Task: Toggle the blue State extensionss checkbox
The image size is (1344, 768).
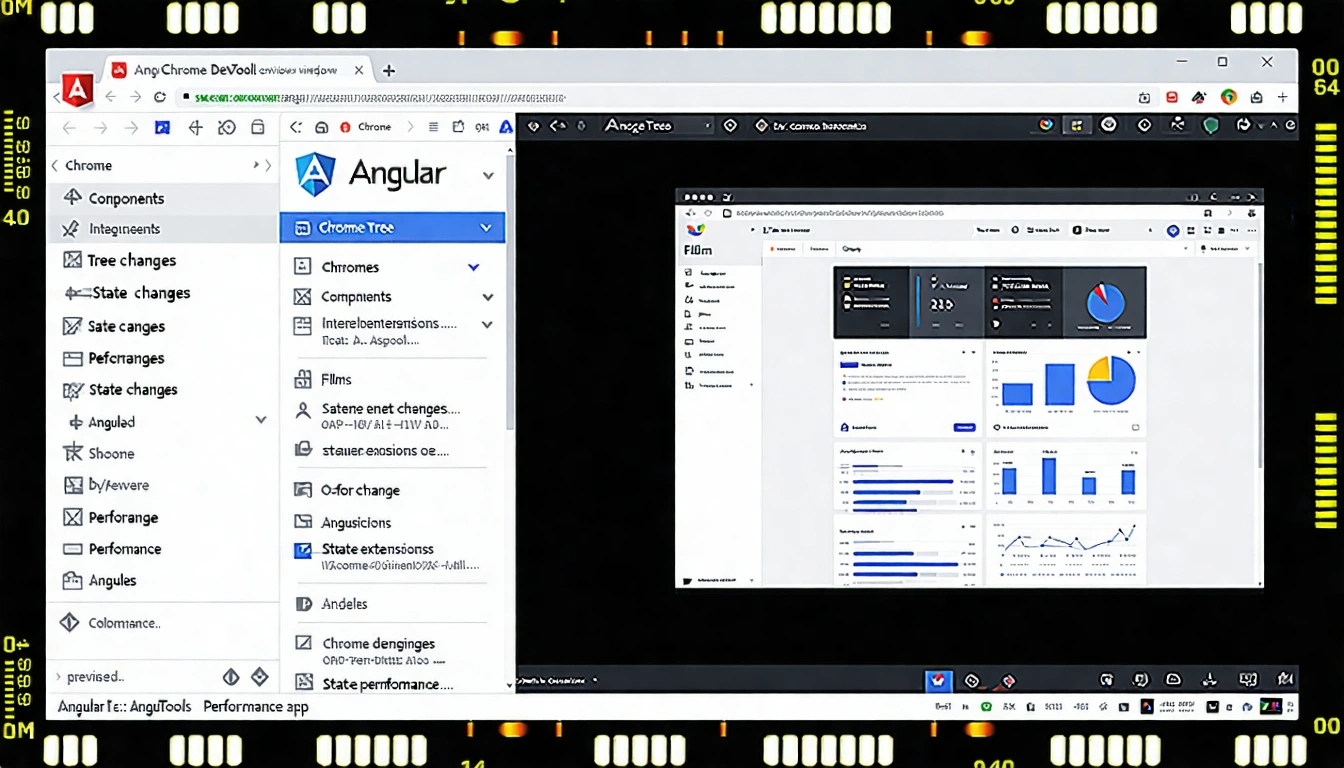Action: click(x=303, y=549)
